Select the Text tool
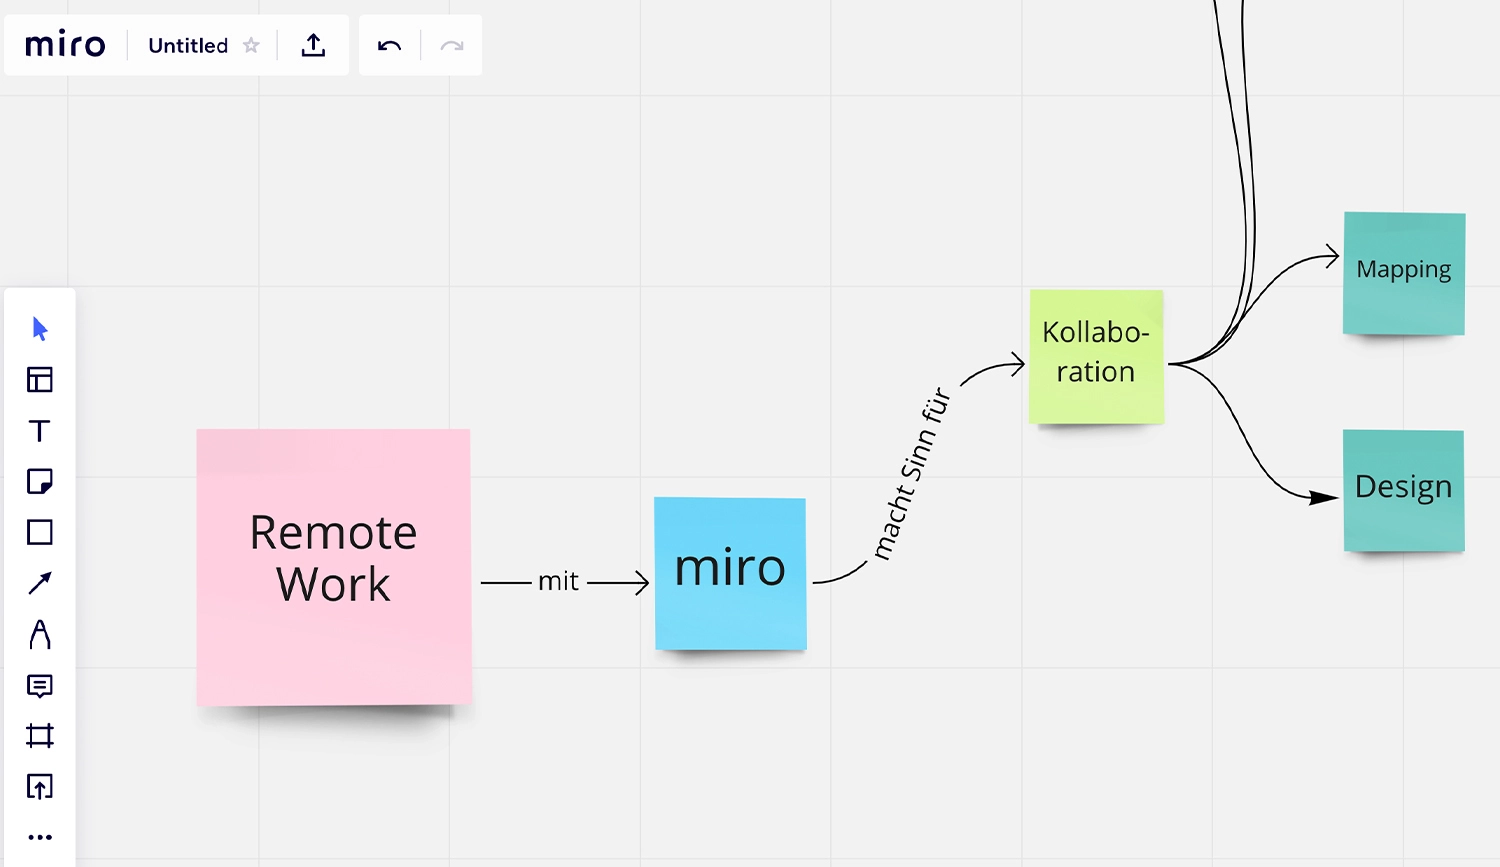 40,431
